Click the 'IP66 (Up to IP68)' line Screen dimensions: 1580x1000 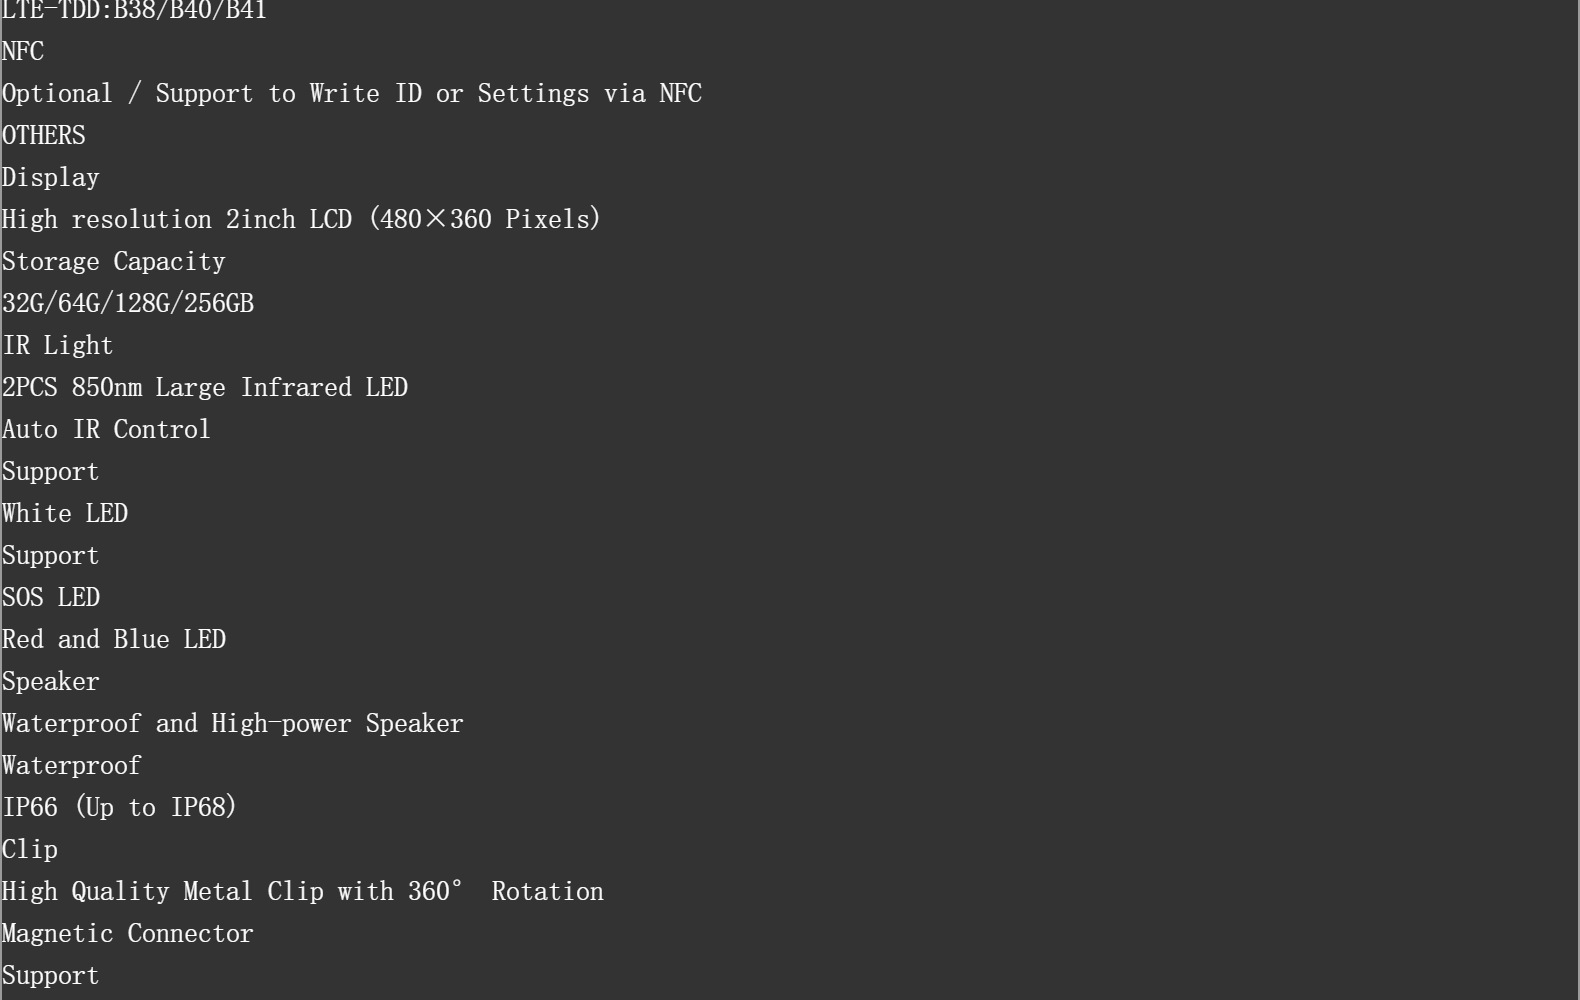[119, 807]
